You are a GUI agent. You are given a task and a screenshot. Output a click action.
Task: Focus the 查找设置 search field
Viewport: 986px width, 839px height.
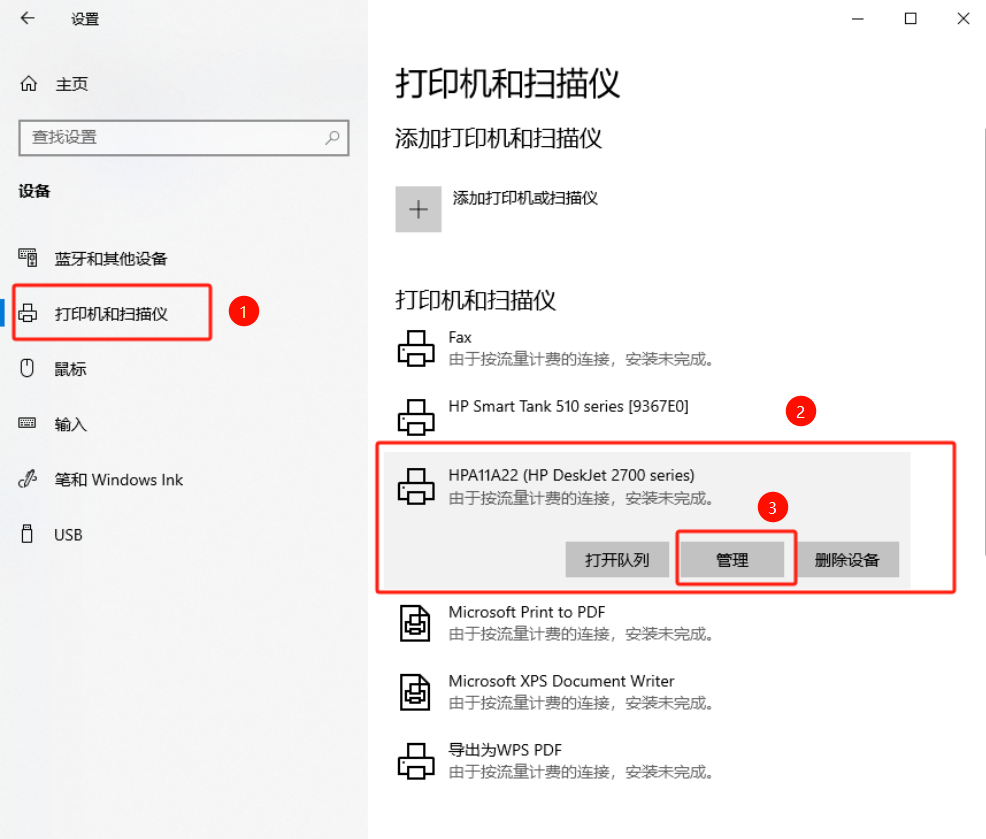pos(184,138)
